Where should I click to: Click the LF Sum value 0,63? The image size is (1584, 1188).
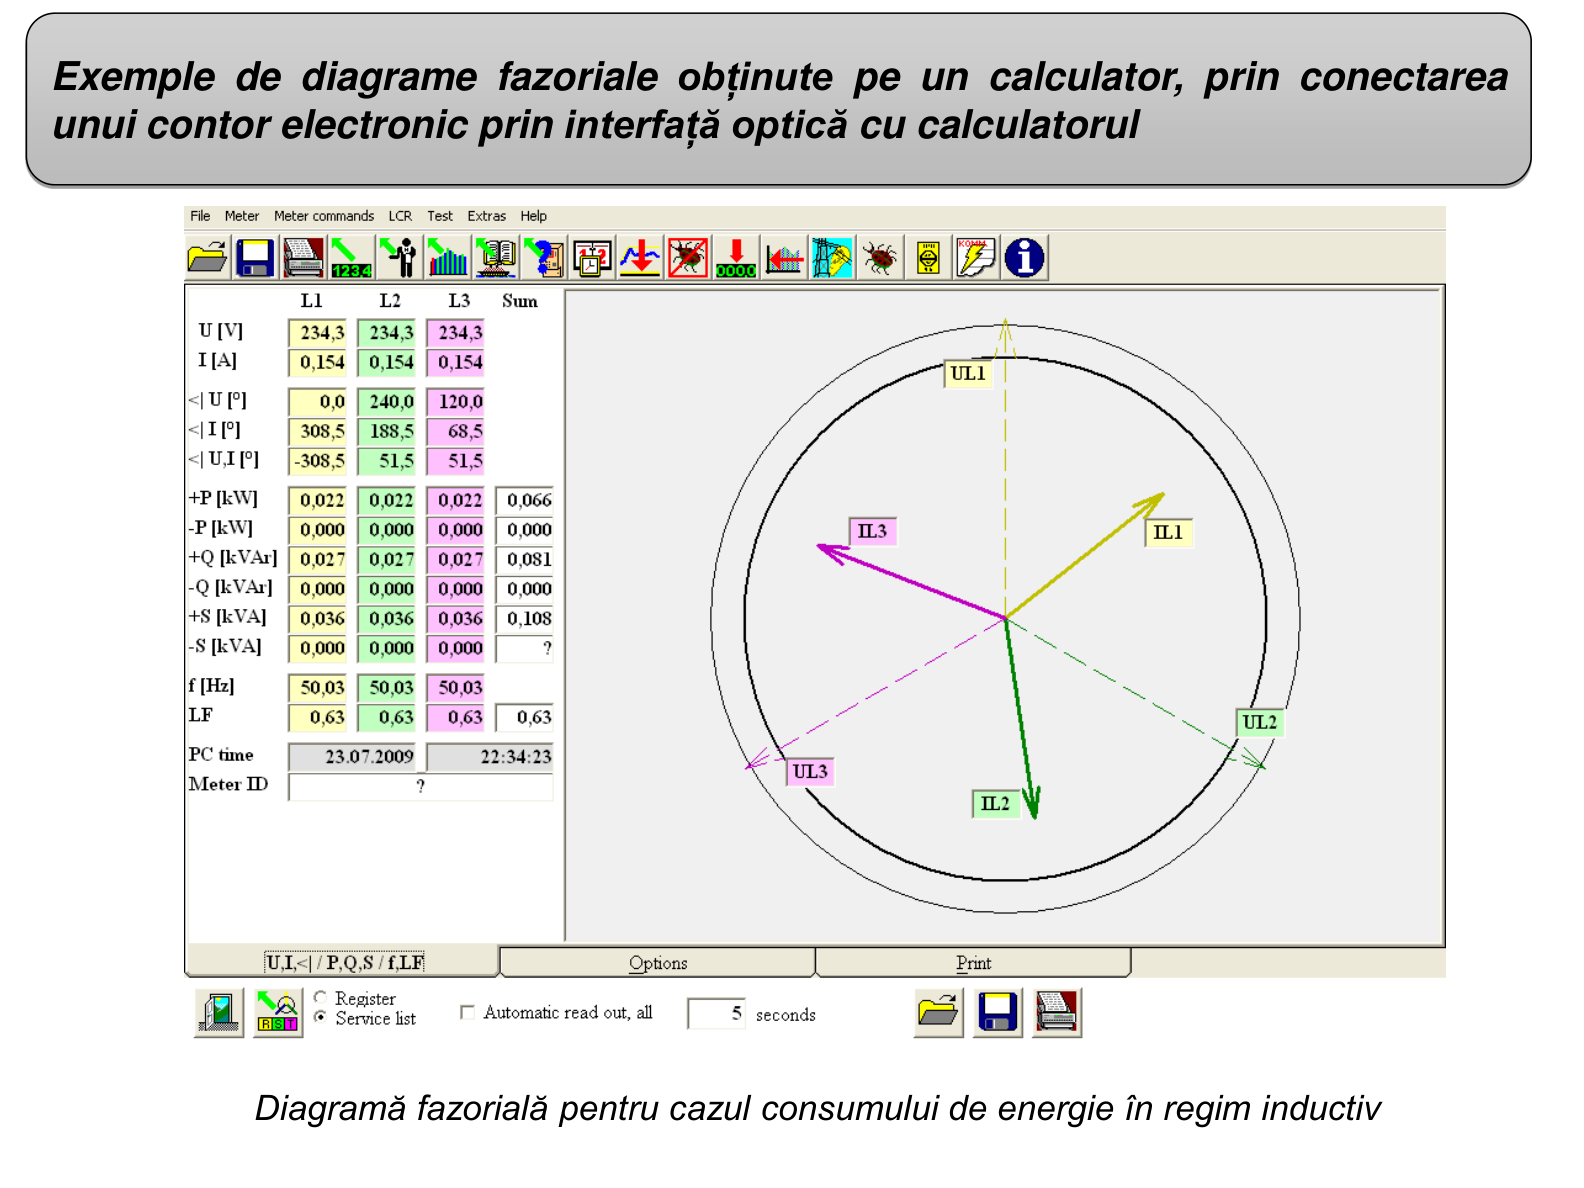coord(525,717)
